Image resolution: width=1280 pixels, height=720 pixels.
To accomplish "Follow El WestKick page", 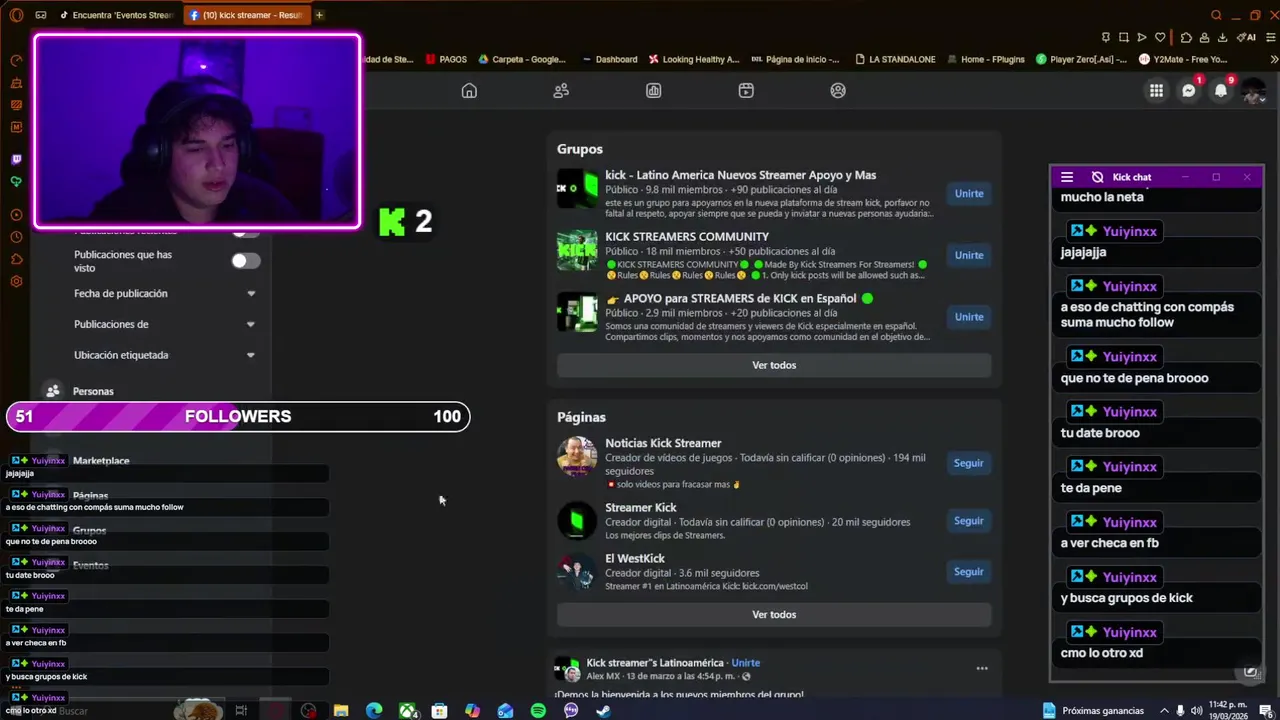I will [969, 572].
